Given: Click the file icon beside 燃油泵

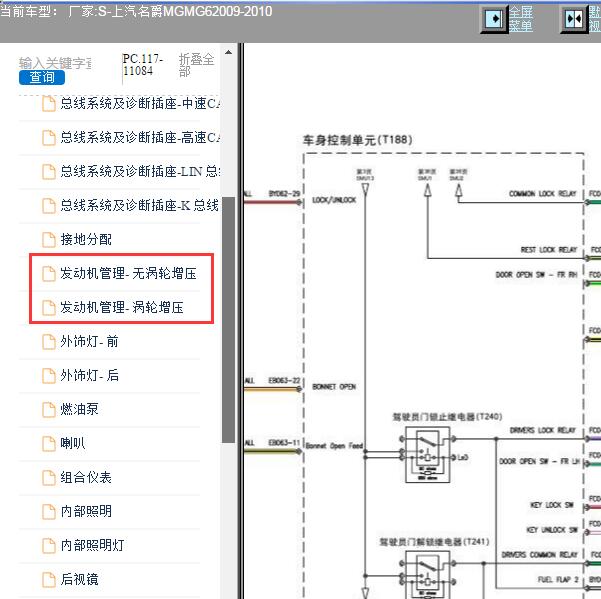Looking at the screenshot, I should 49,410.
